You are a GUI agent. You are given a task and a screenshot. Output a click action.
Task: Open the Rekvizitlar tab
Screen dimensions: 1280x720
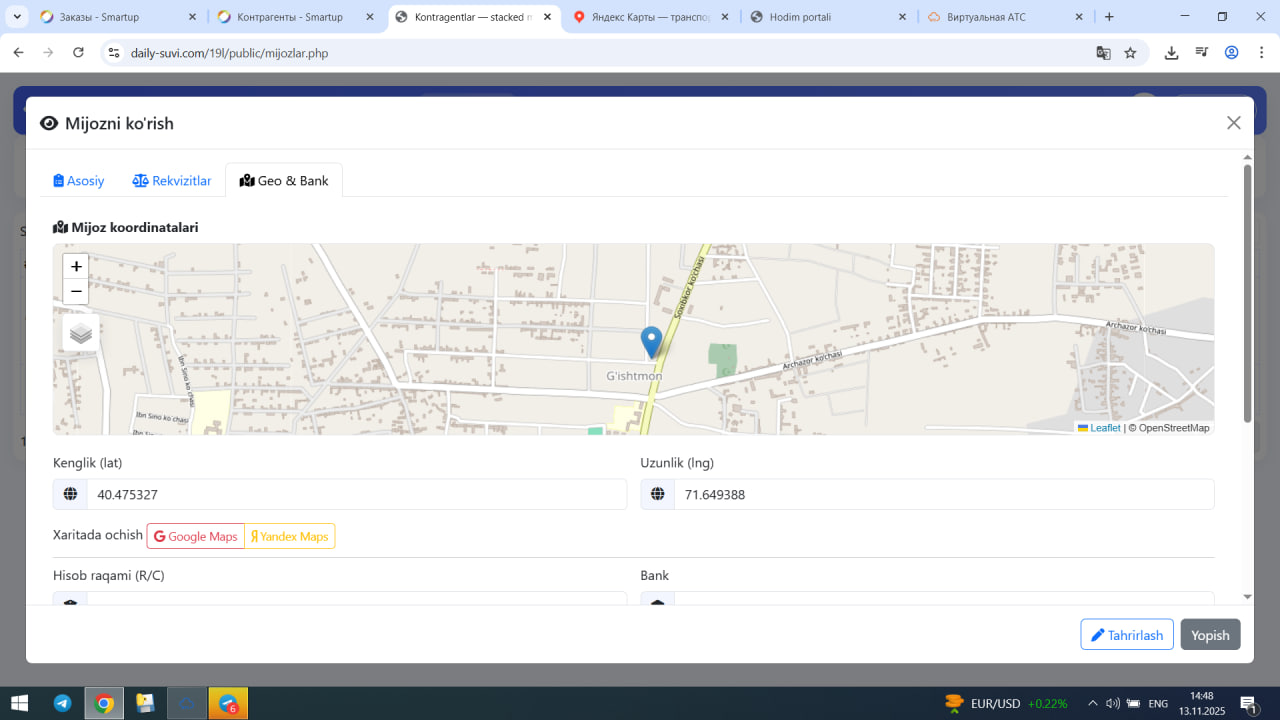click(x=172, y=181)
